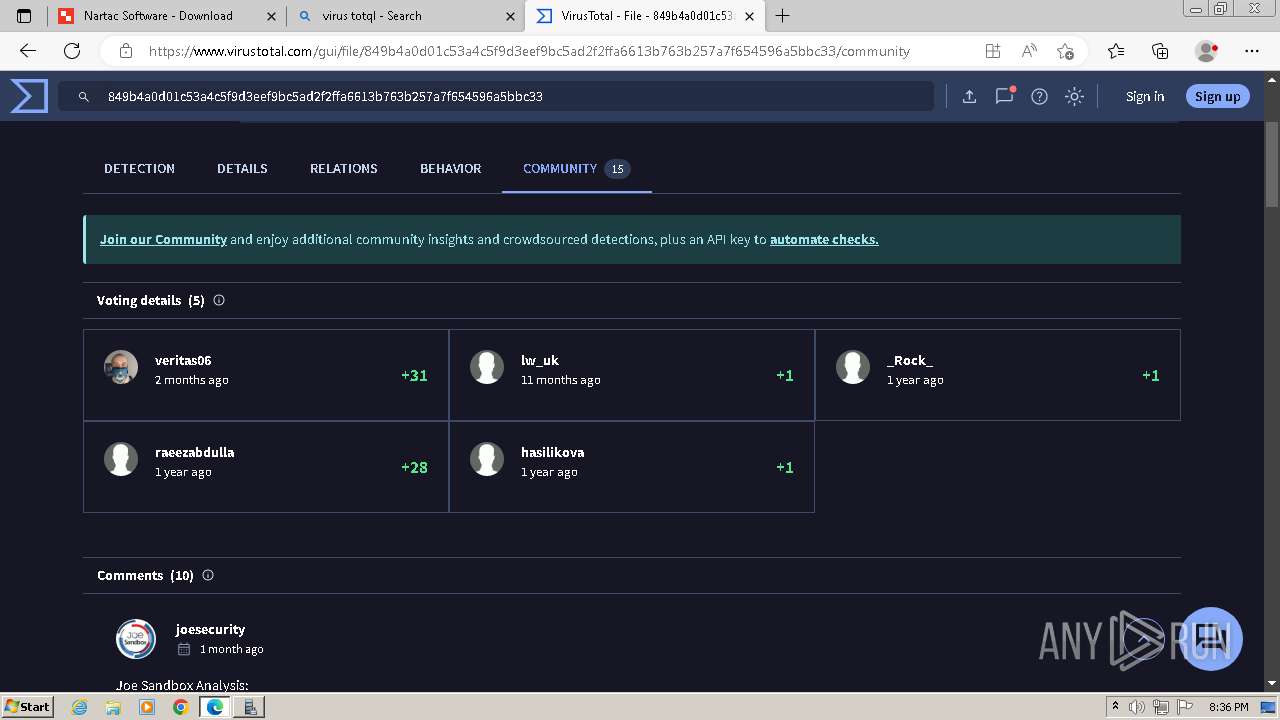Select the COMMUNITY tab
1280x720 pixels.
click(577, 169)
